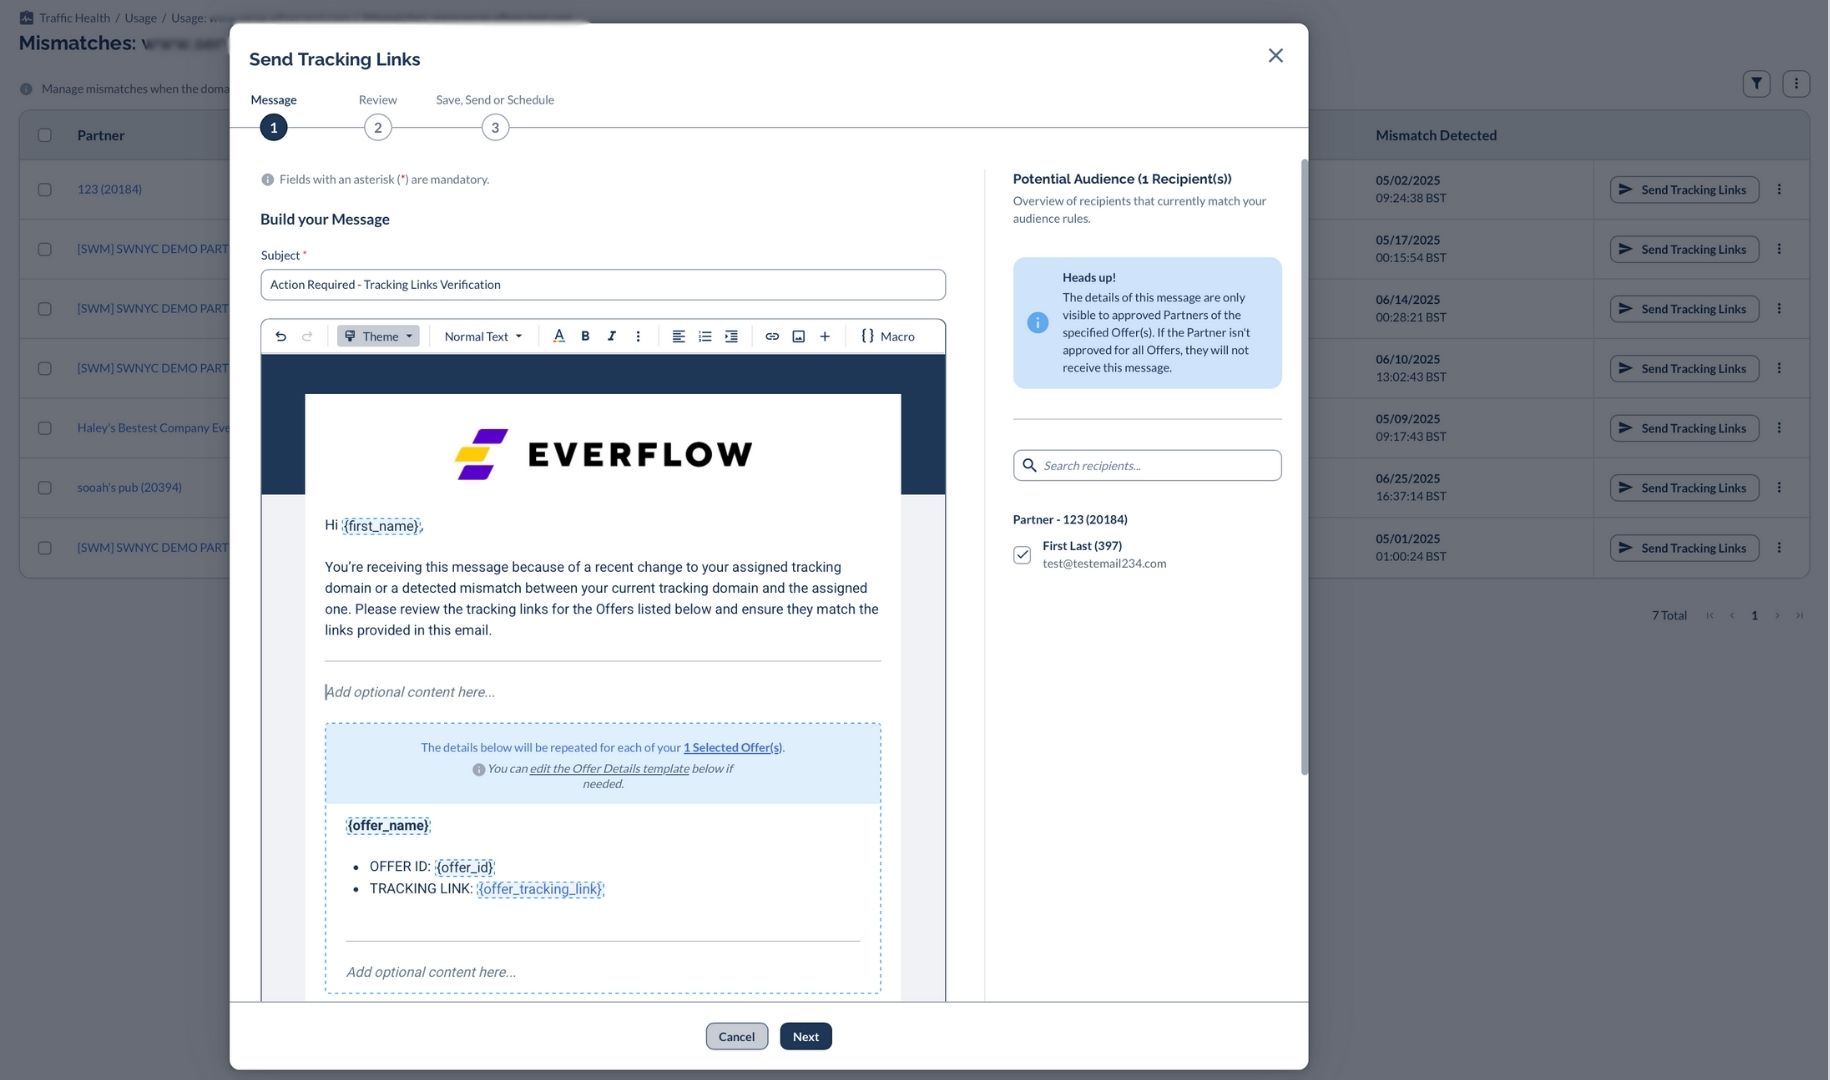Open row menu for 05/02/2025 mismatch
This screenshot has height=1080, width=1830.
pyautogui.click(x=1779, y=189)
